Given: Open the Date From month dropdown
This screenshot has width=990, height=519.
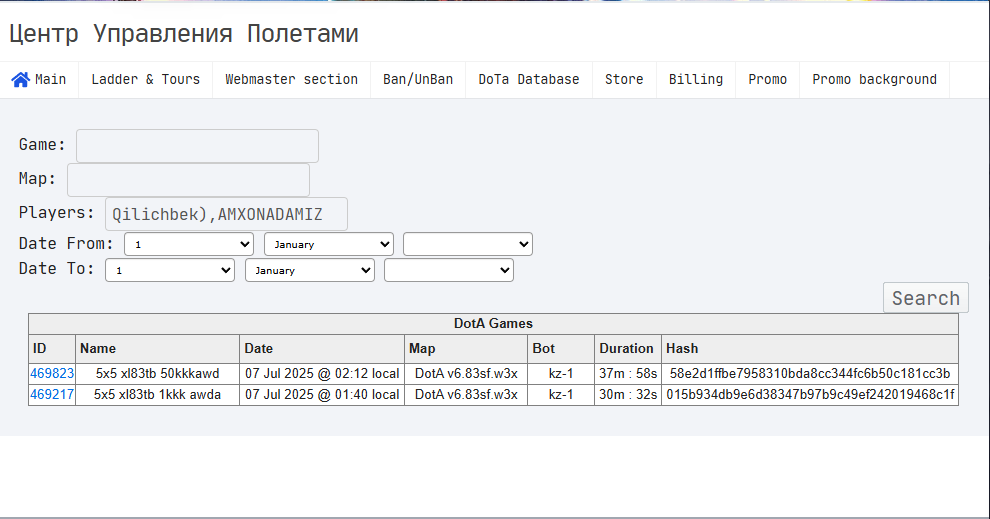Looking at the screenshot, I should click(x=329, y=244).
